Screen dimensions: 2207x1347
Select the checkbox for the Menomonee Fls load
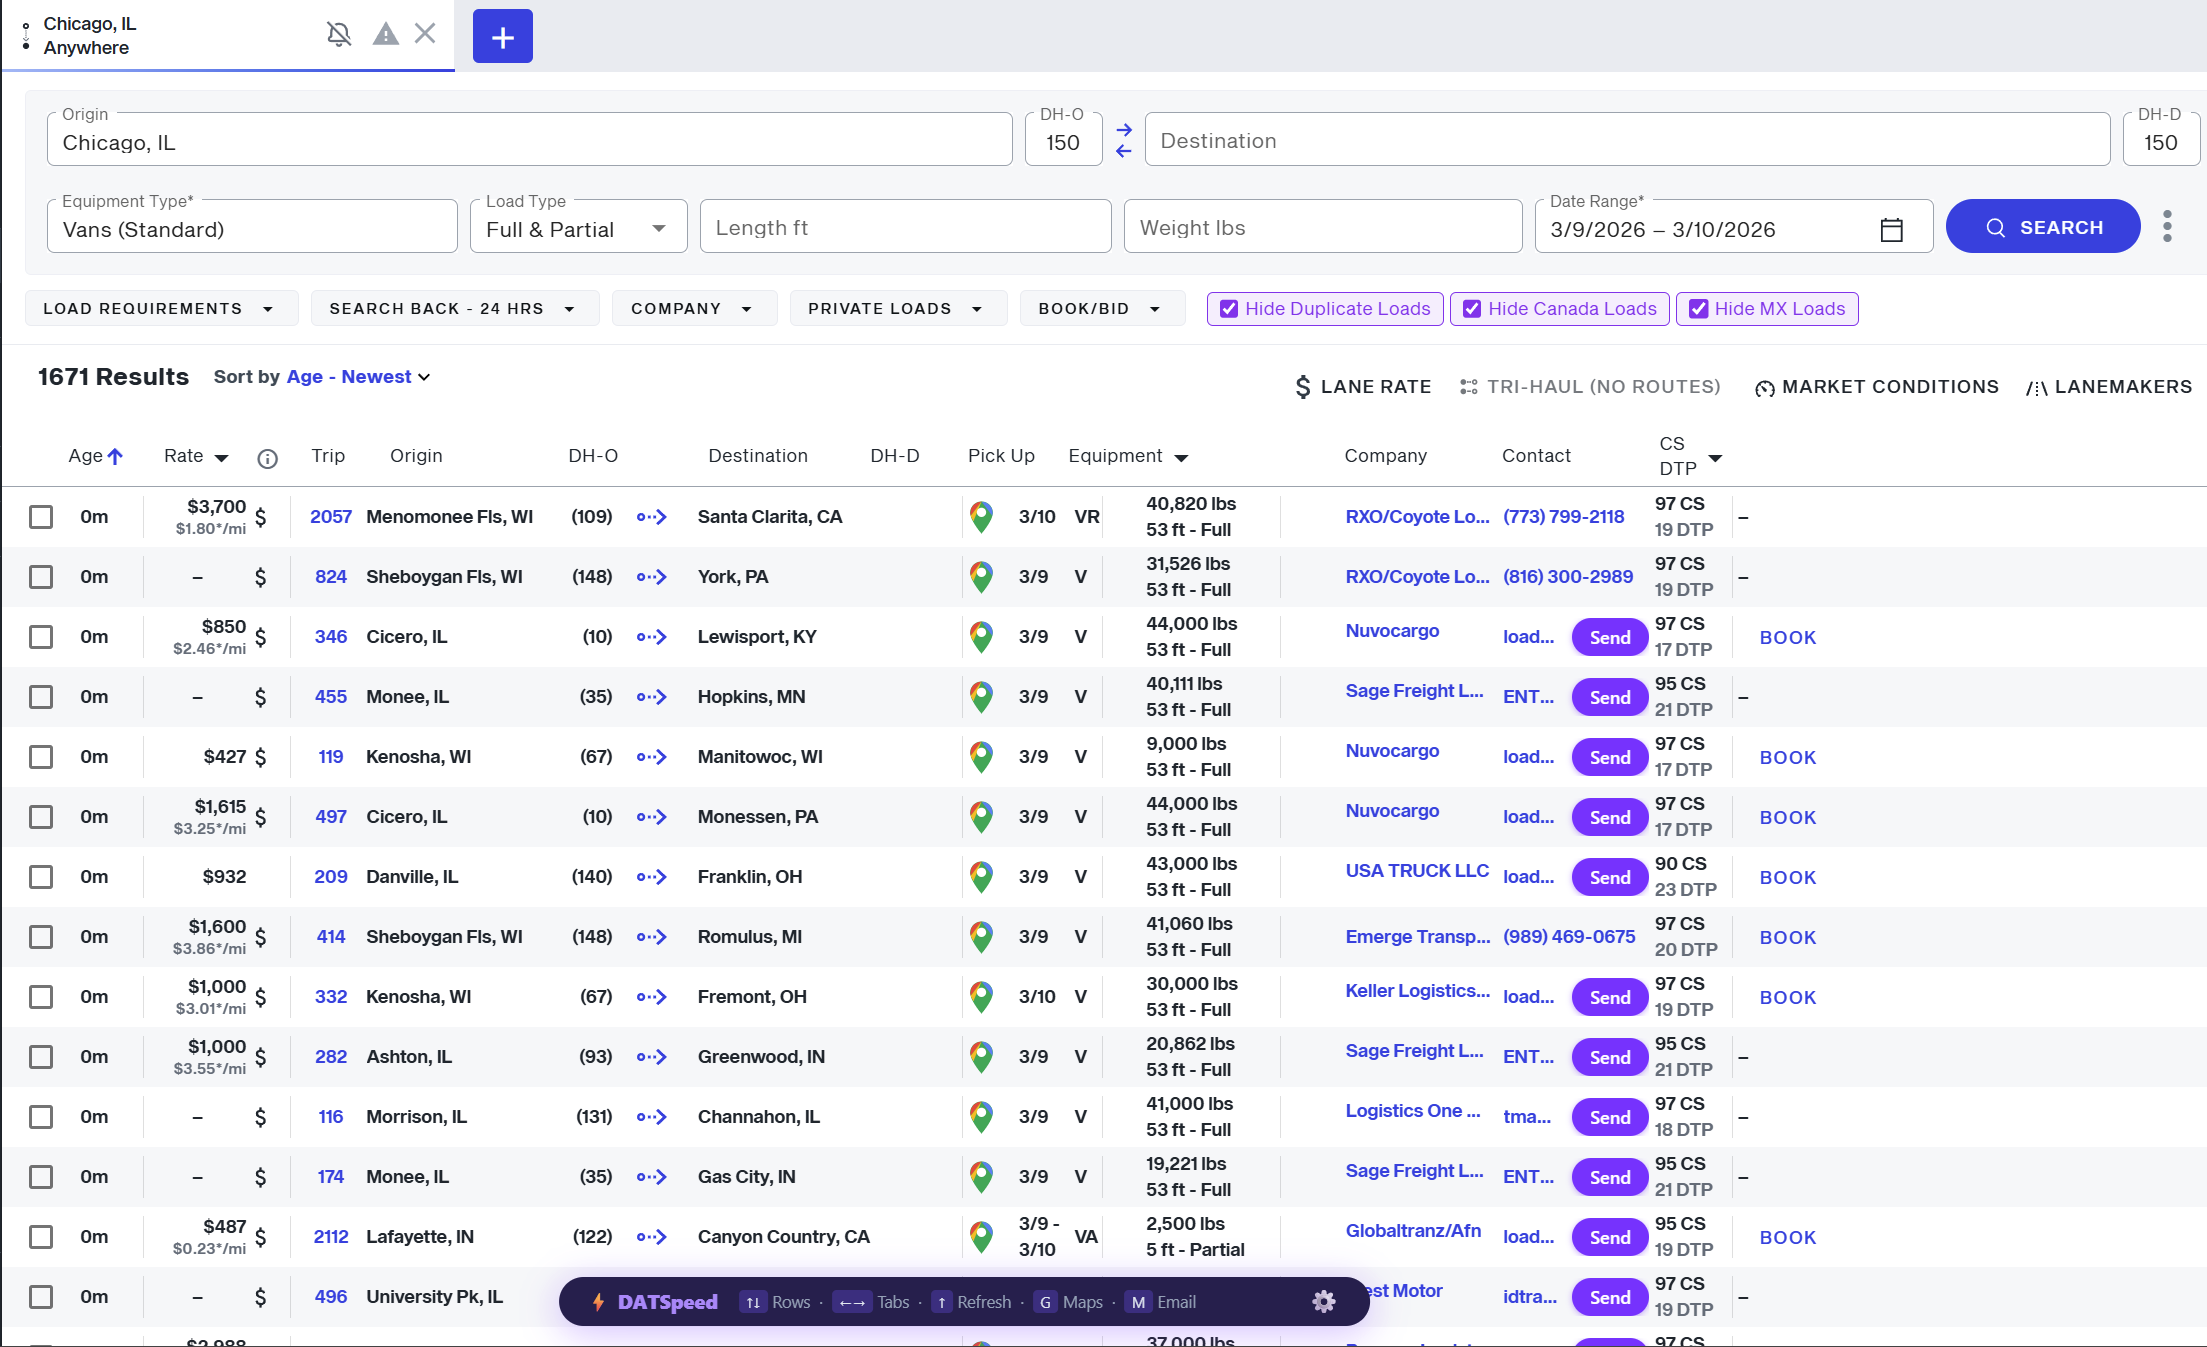(x=40, y=517)
